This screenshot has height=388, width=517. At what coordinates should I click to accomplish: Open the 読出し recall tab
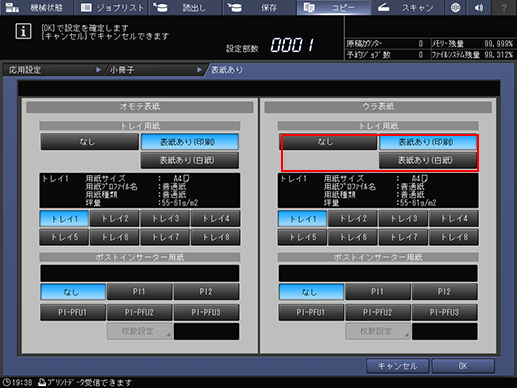pos(185,7)
